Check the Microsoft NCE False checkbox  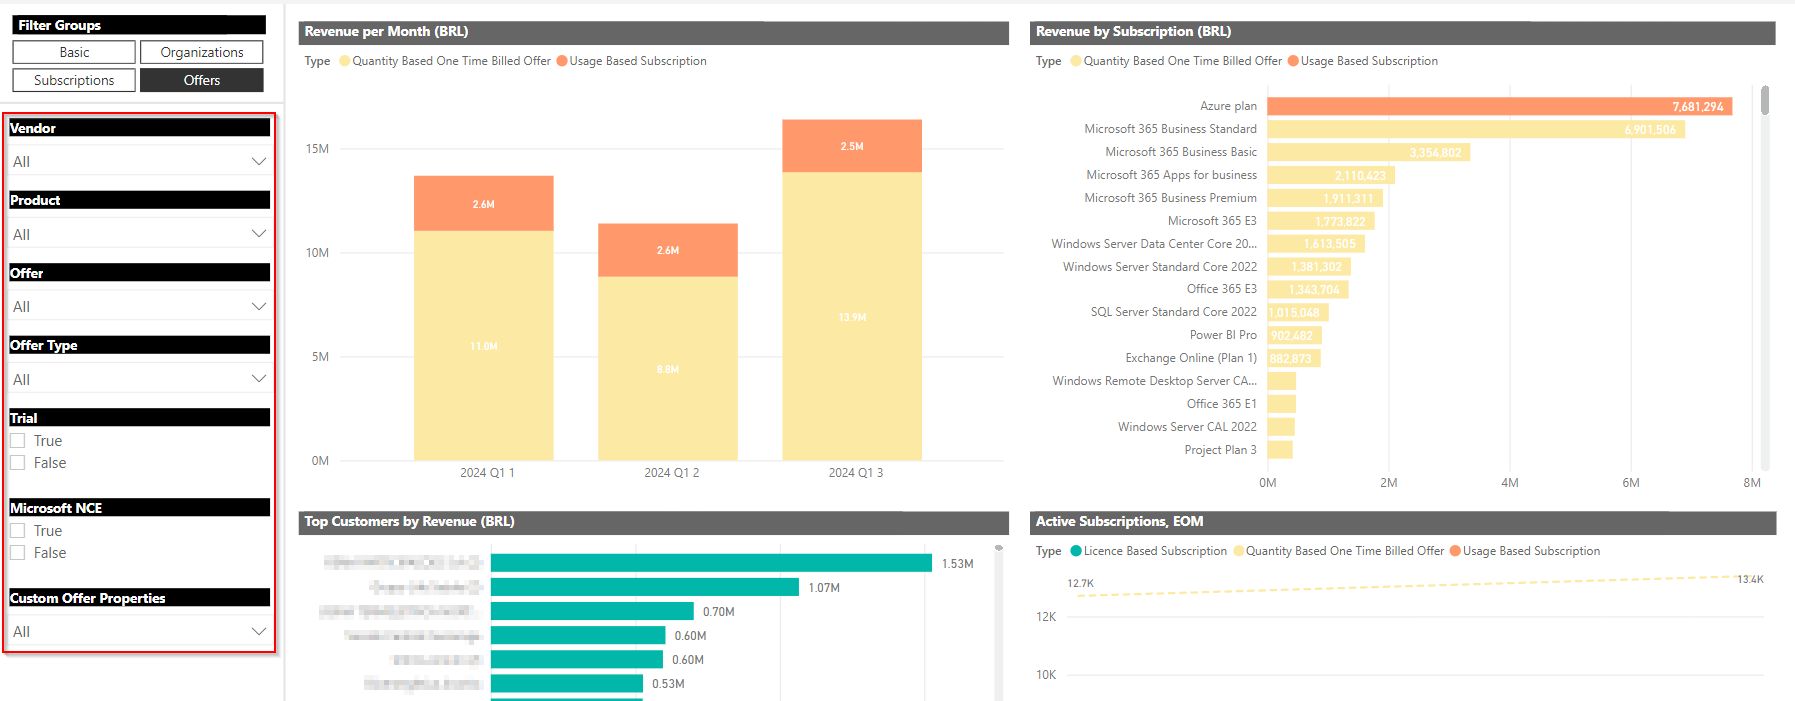[18, 553]
